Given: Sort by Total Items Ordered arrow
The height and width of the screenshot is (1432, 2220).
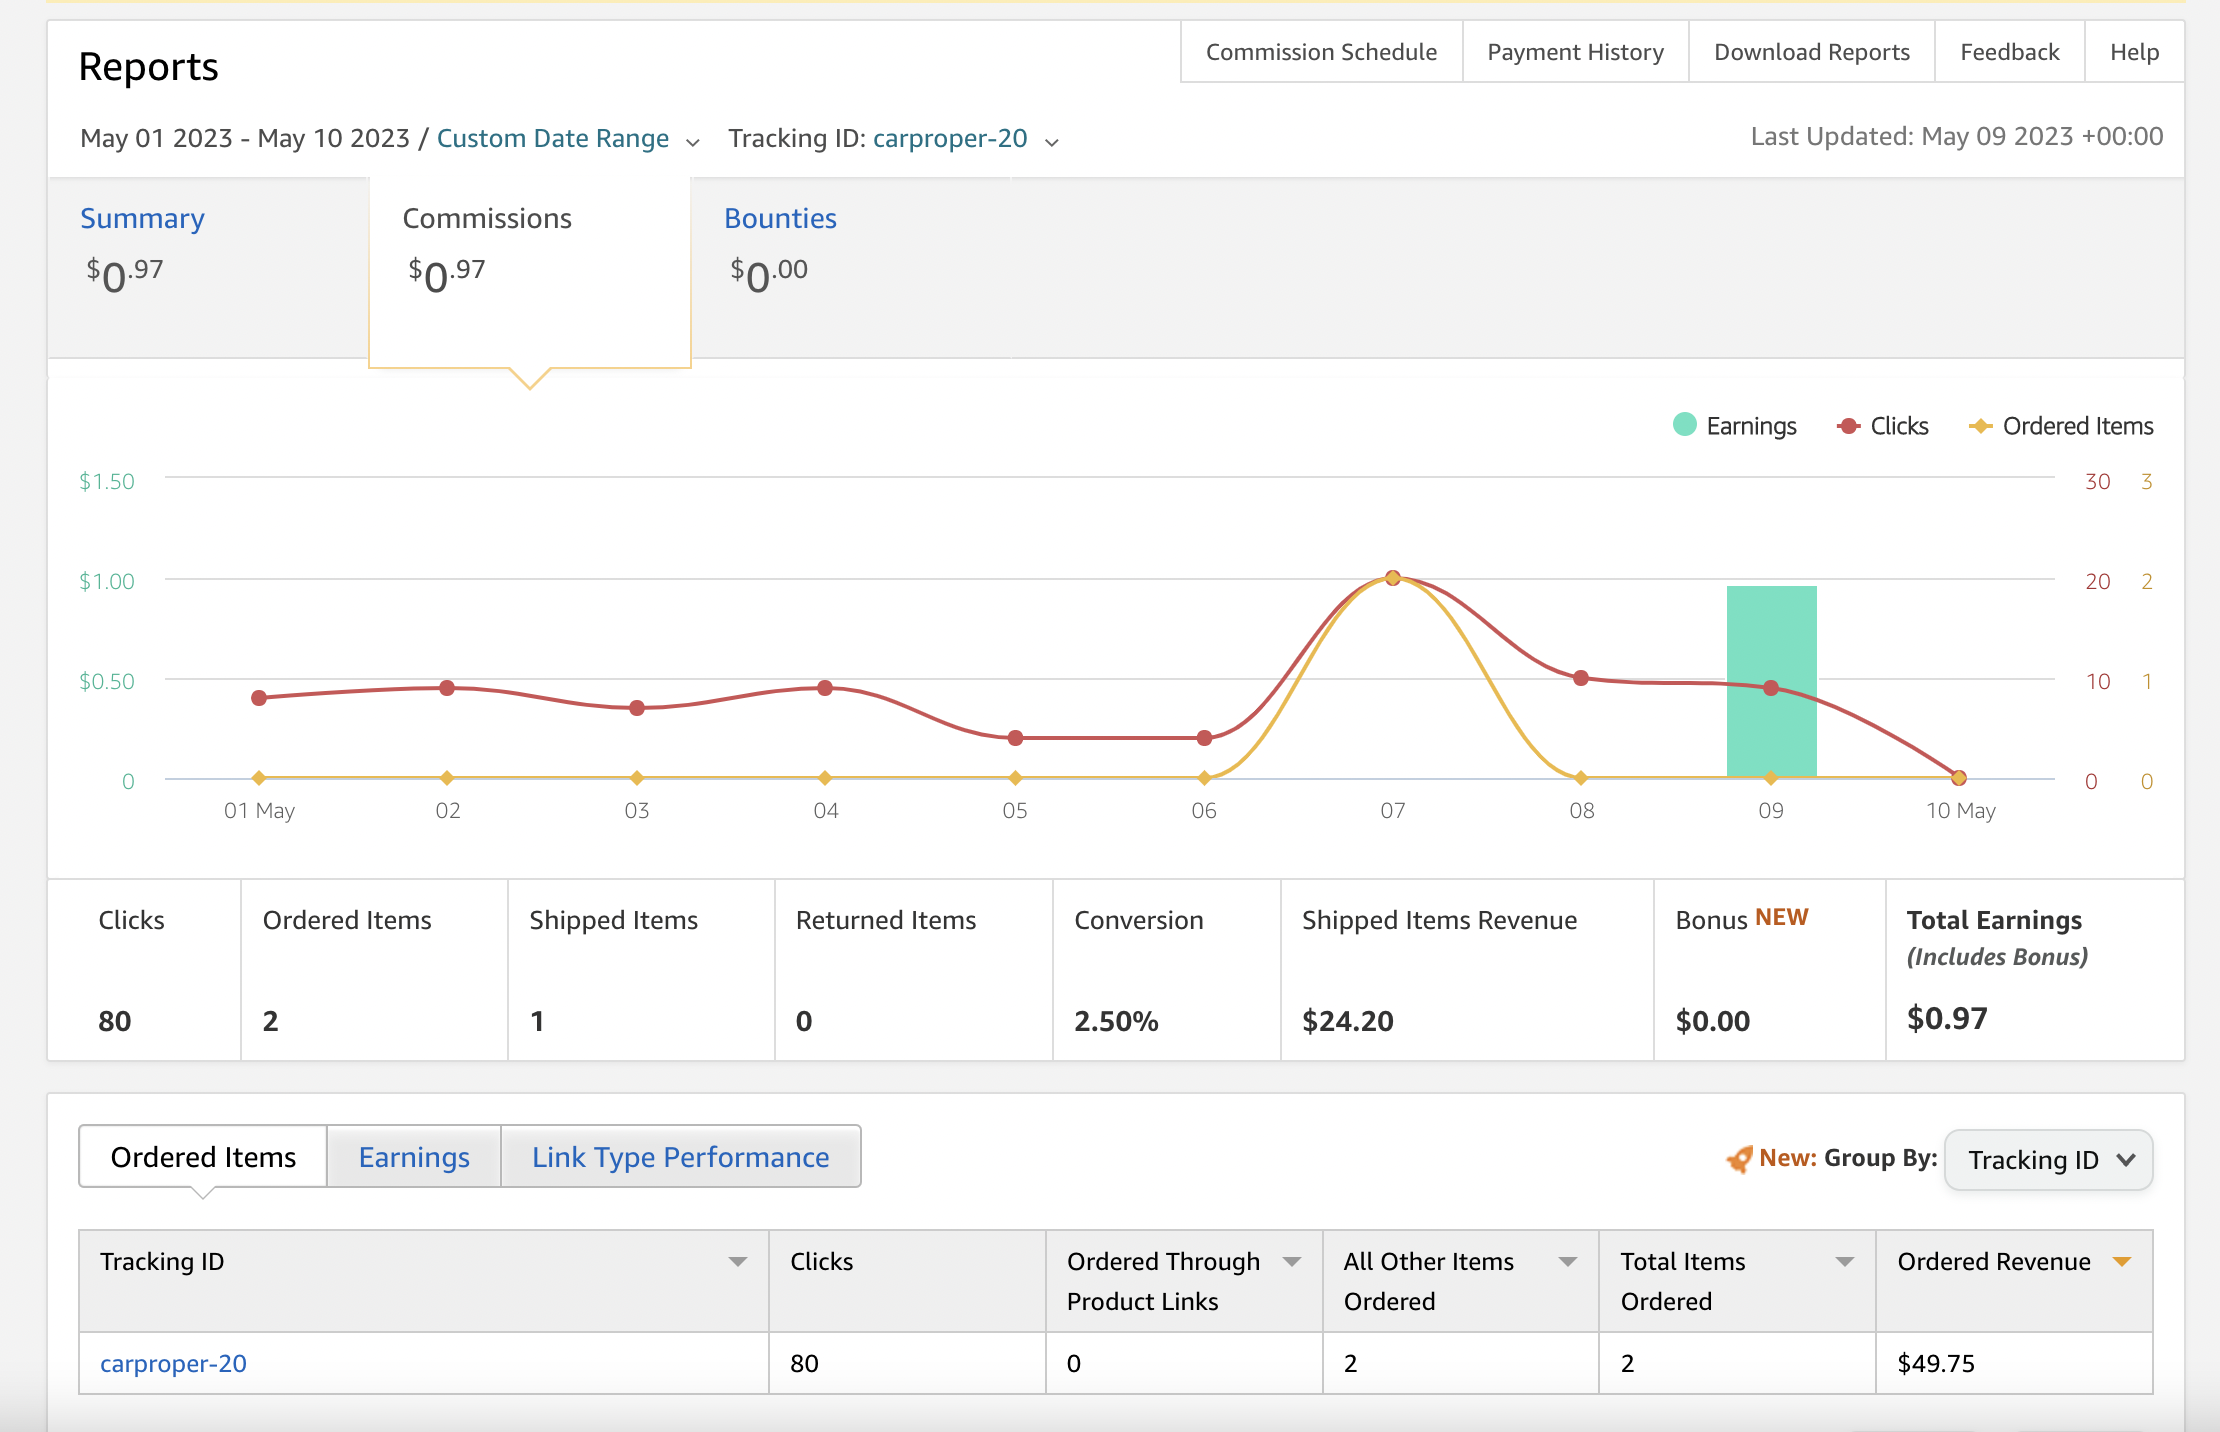Looking at the screenshot, I should [x=1845, y=1262].
